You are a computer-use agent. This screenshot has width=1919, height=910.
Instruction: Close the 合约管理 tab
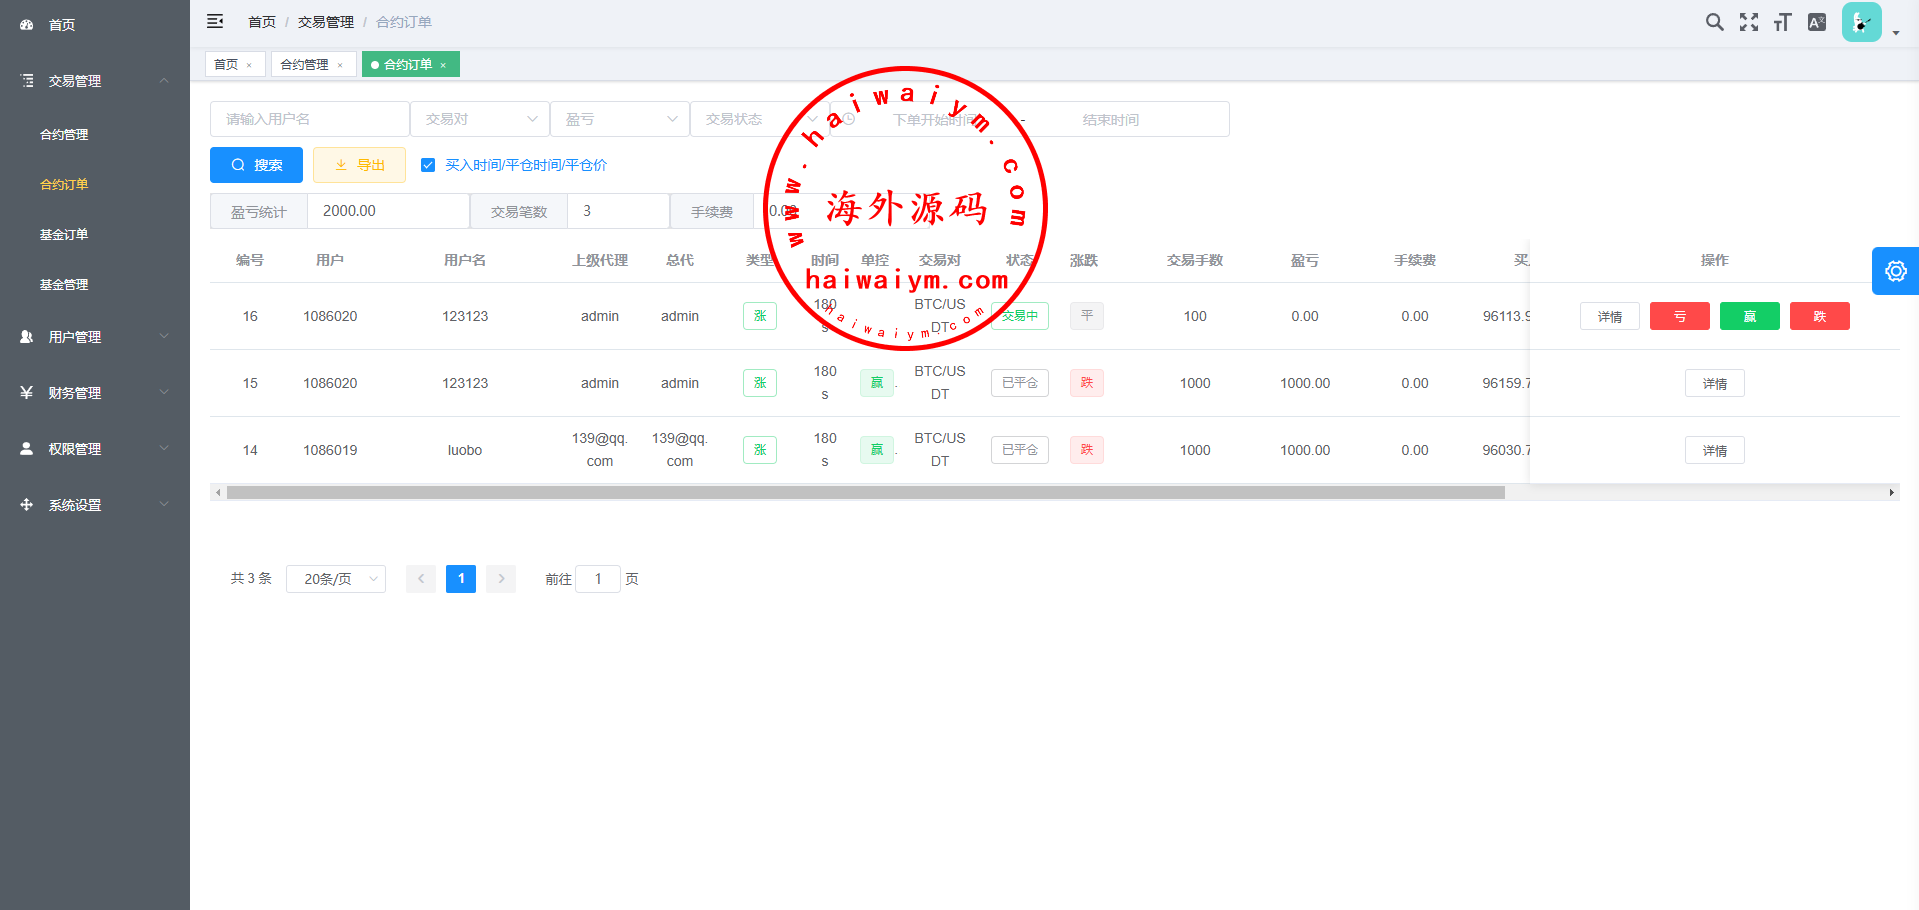(x=340, y=65)
